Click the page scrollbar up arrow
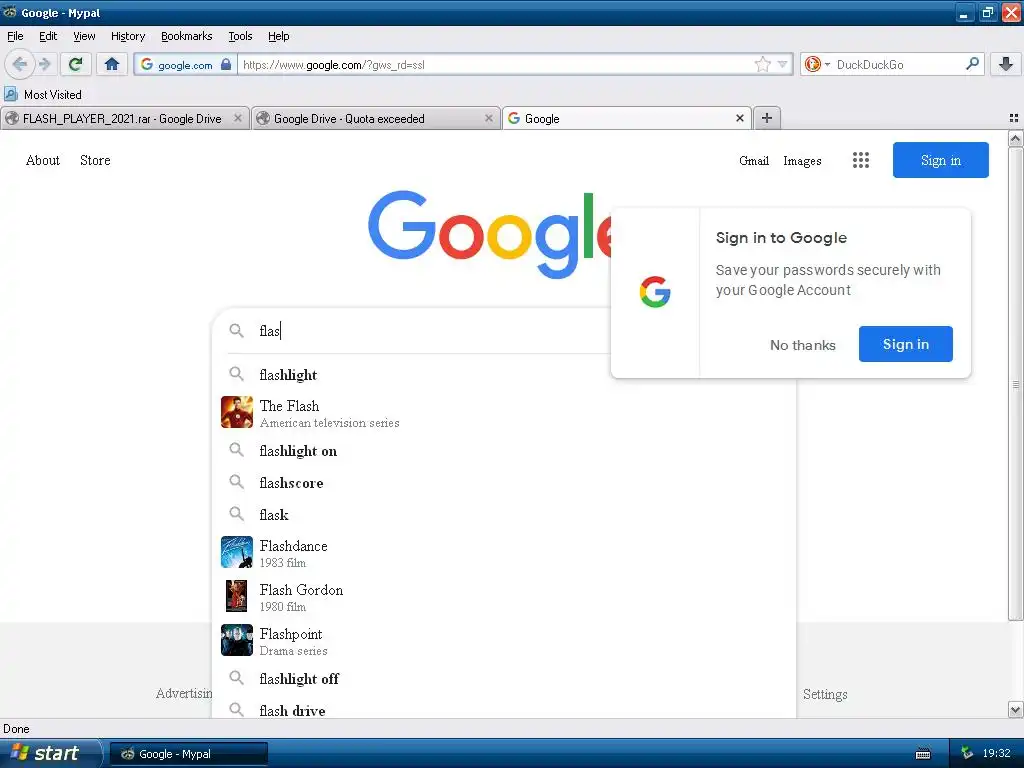Image resolution: width=1024 pixels, height=768 pixels. click(x=1015, y=138)
